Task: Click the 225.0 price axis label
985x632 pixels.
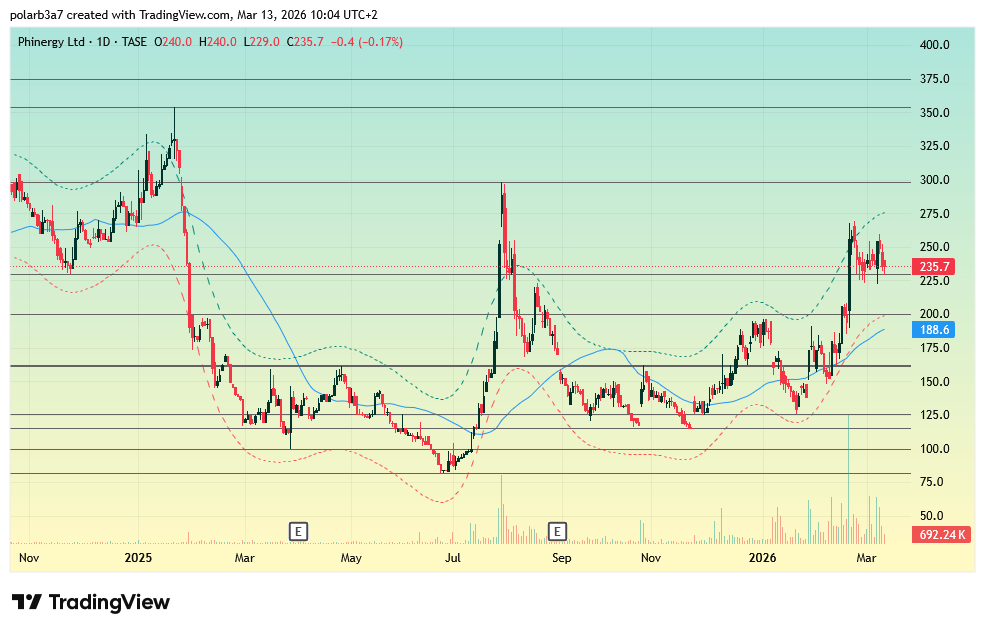Action: click(x=934, y=281)
